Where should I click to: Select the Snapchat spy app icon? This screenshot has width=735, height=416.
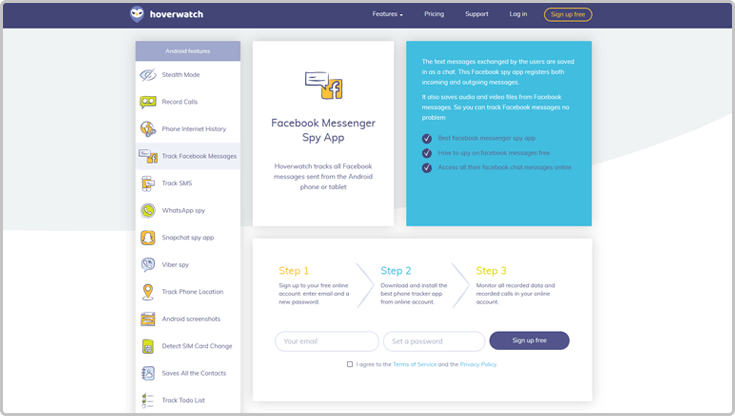(147, 238)
